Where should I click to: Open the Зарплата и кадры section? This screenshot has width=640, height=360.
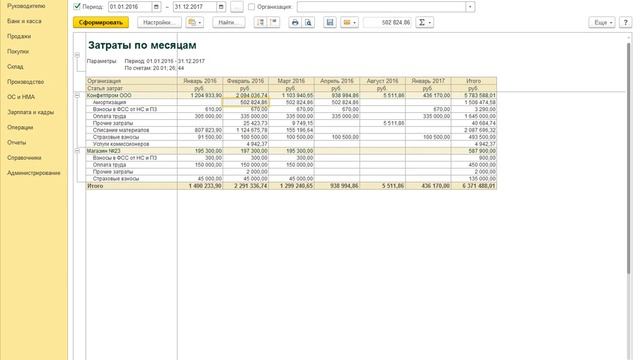(31, 112)
